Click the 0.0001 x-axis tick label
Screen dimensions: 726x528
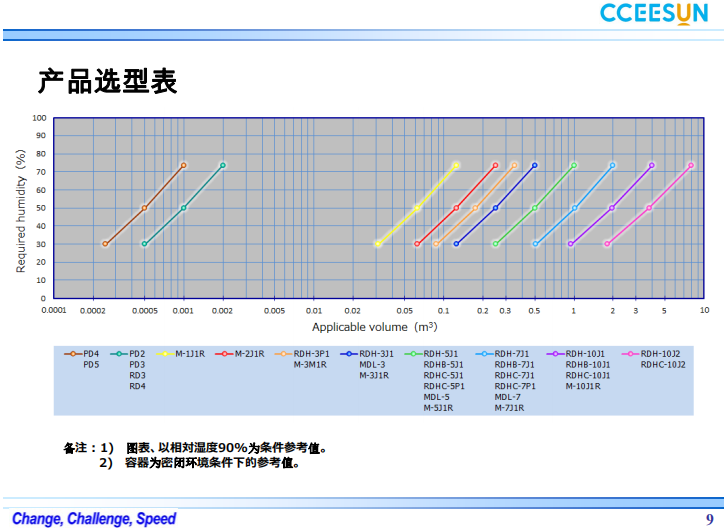(x=54, y=310)
